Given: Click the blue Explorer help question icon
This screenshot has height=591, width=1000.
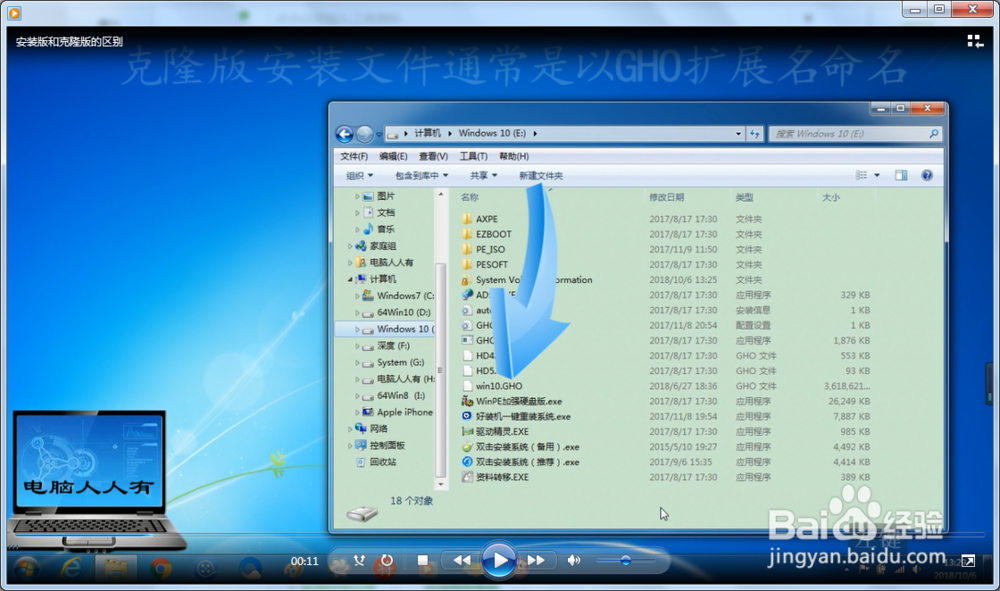Looking at the screenshot, I should tap(927, 175).
